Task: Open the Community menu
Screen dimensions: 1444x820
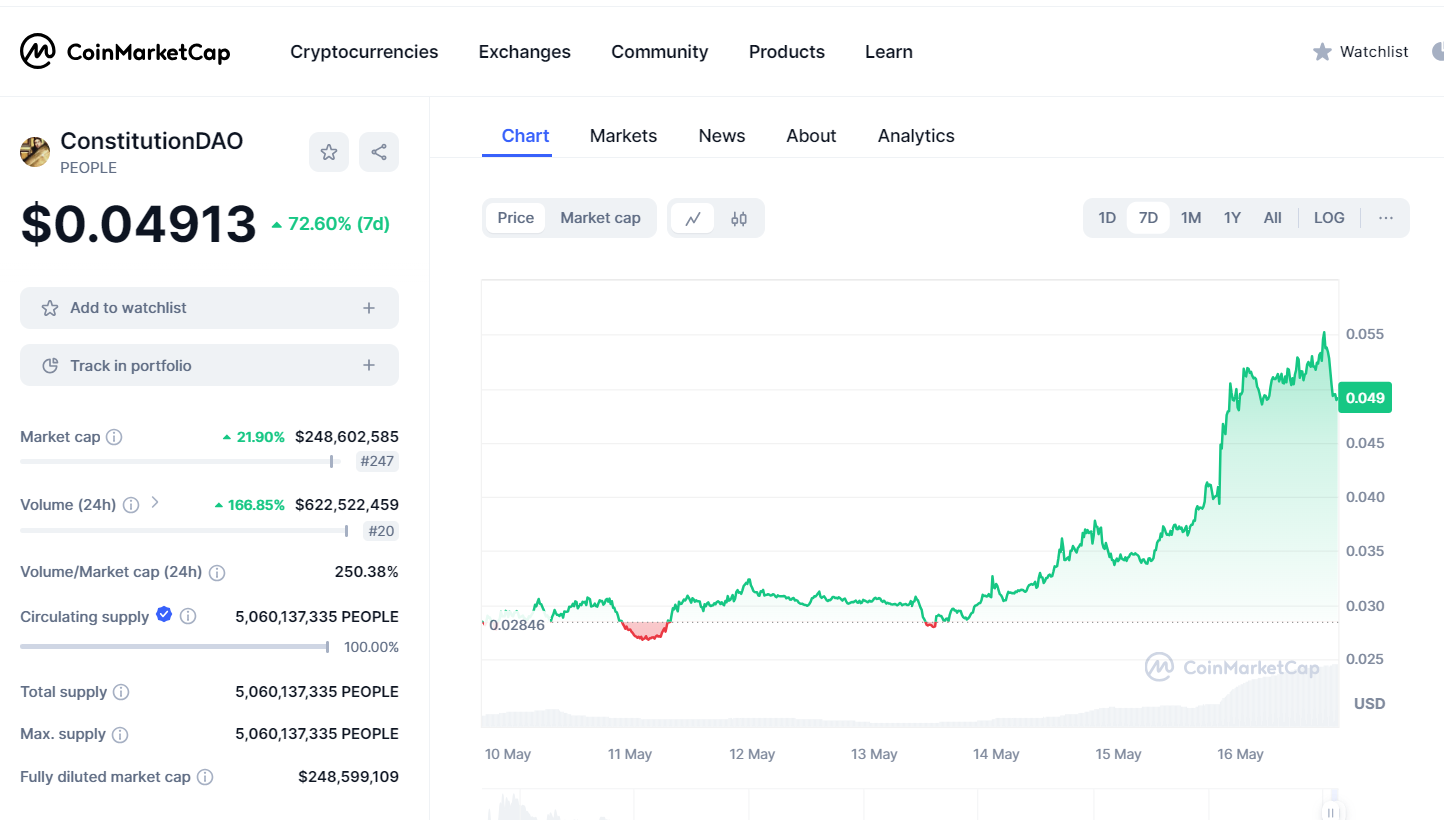Action: 660,52
